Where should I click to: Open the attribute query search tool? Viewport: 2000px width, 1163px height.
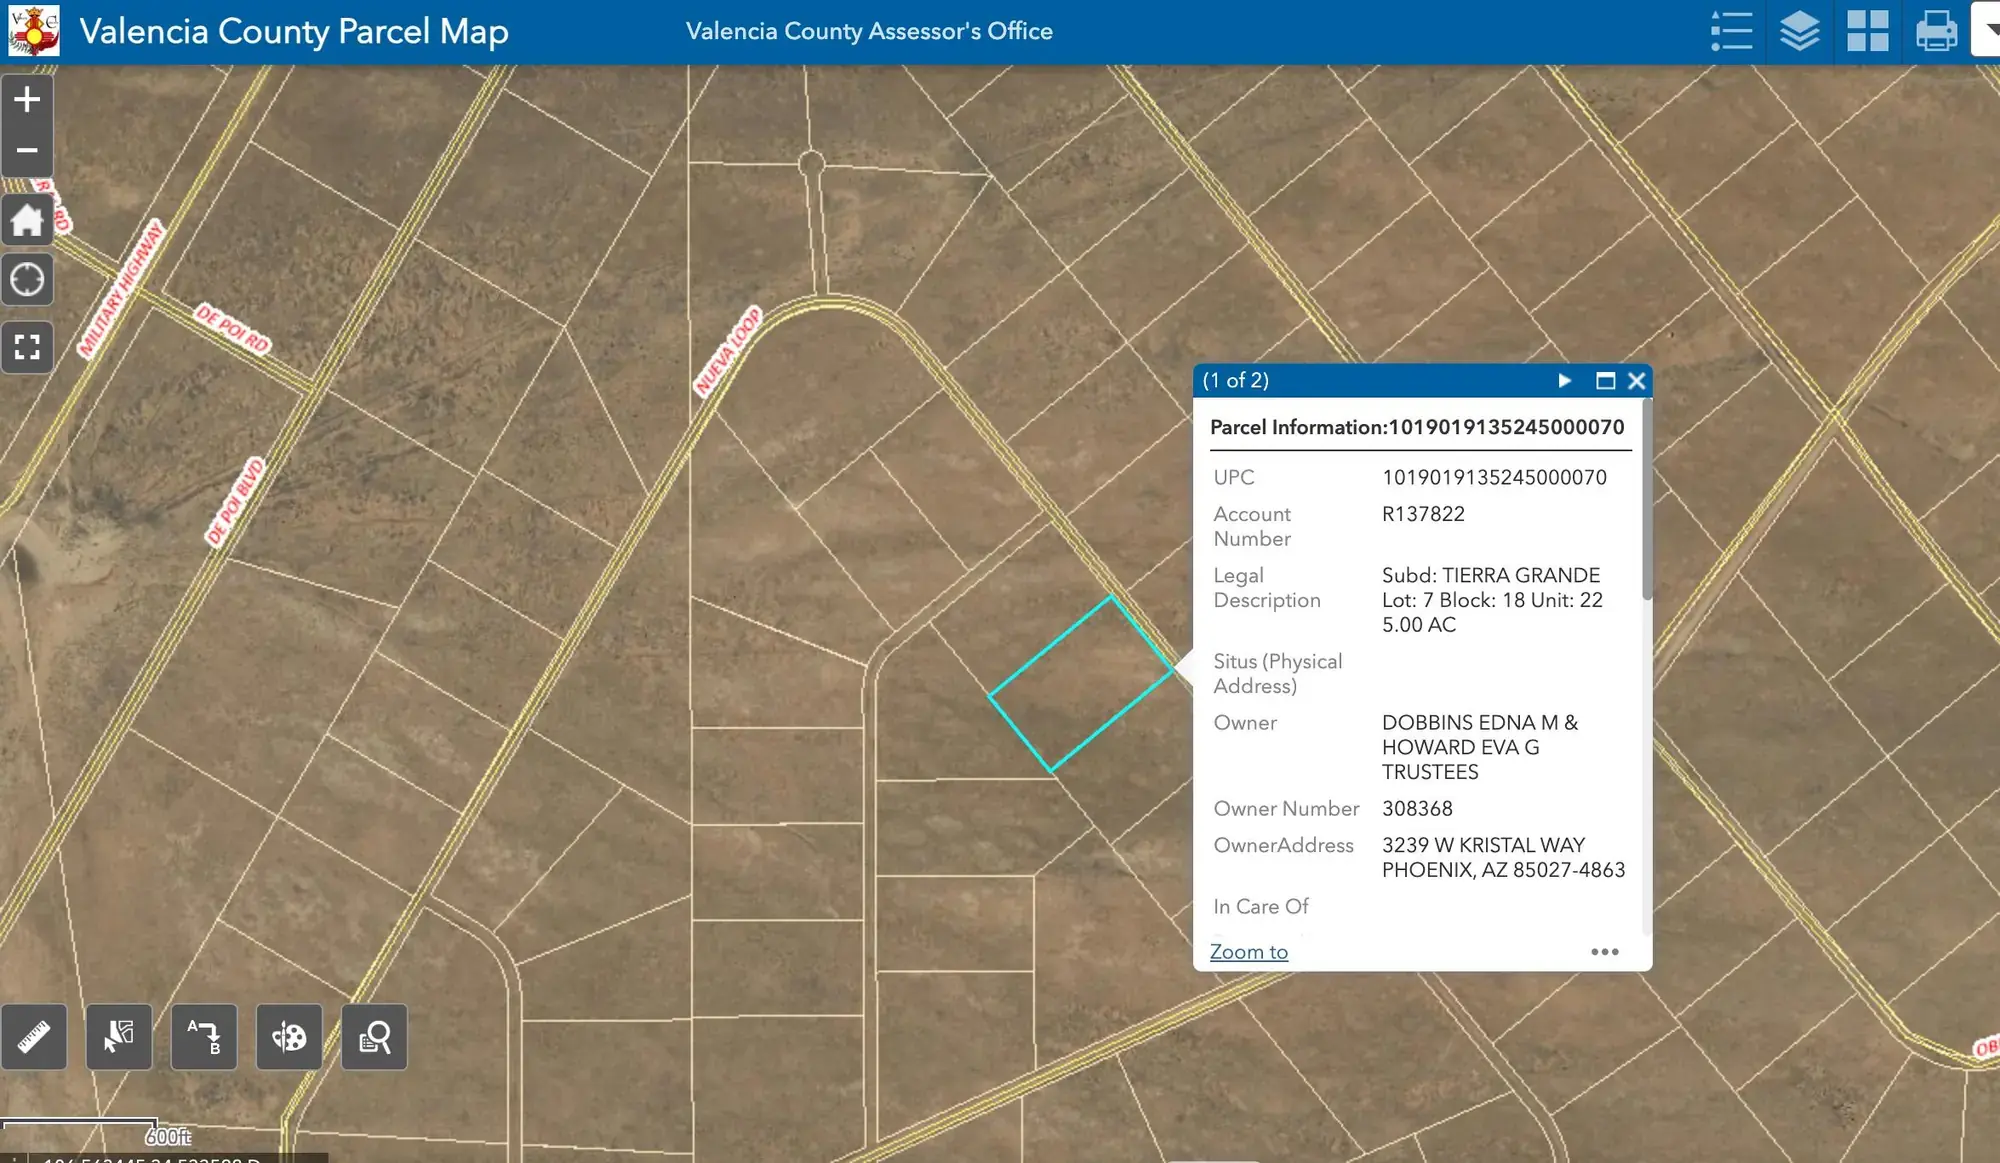tap(373, 1037)
